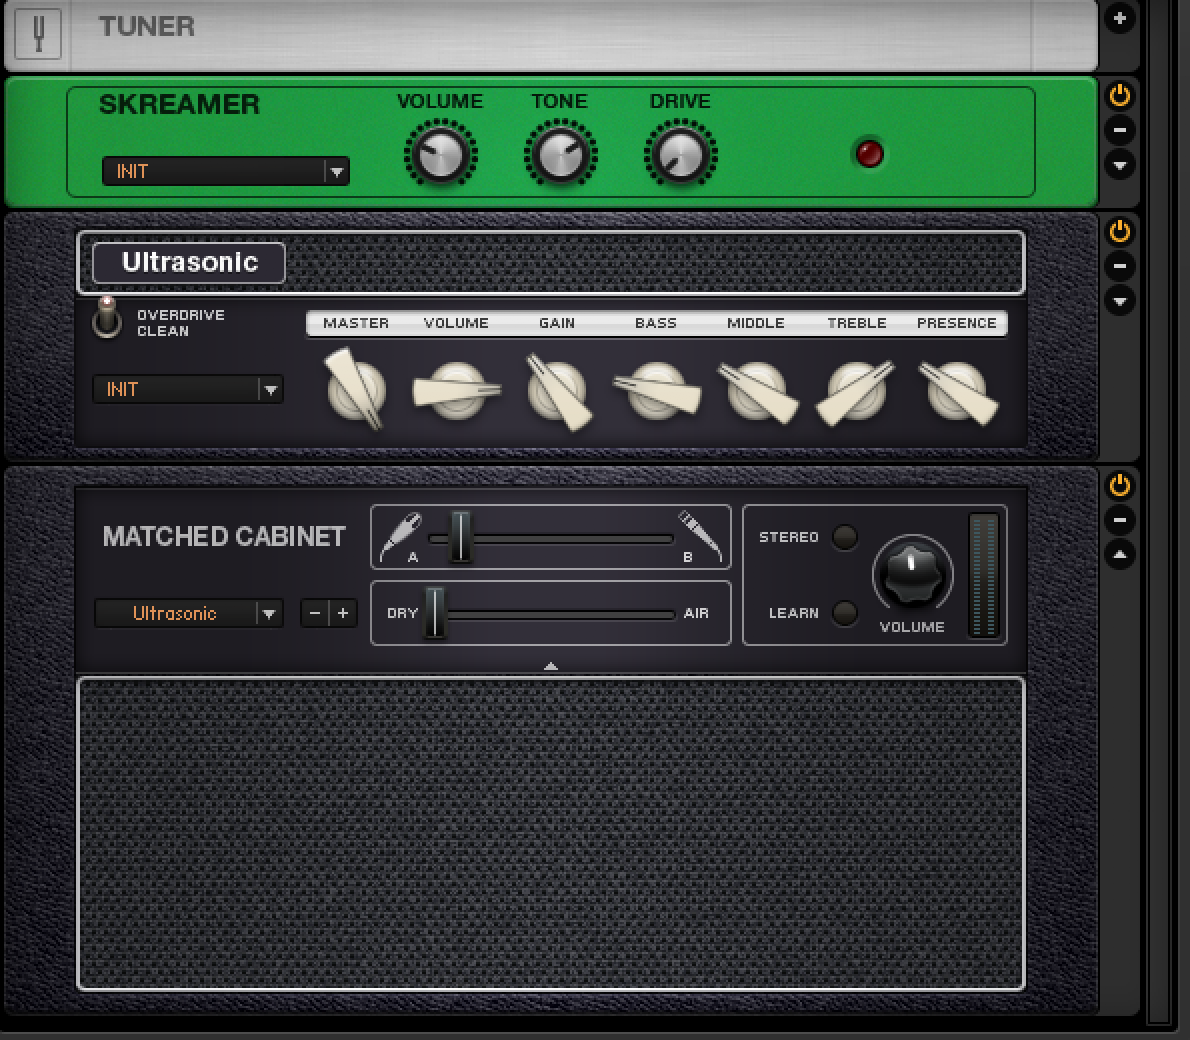1190x1040 pixels.
Task: Click the Ultrasonic amp name badge
Action: pos(189,263)
